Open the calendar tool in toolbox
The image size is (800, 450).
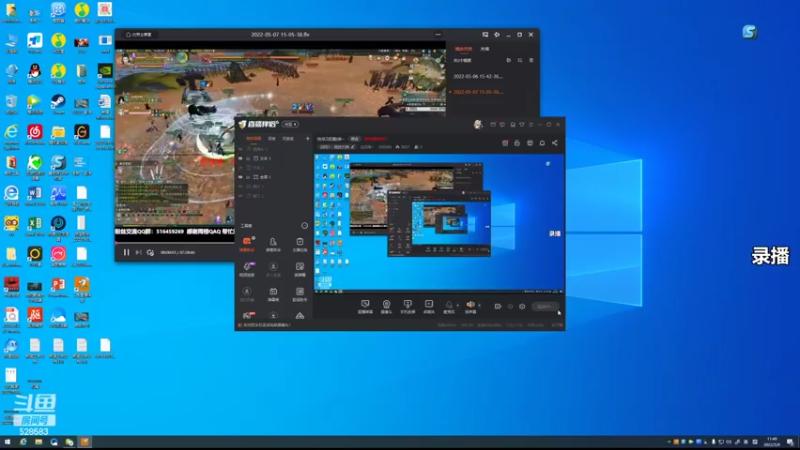tap(273, 293)
